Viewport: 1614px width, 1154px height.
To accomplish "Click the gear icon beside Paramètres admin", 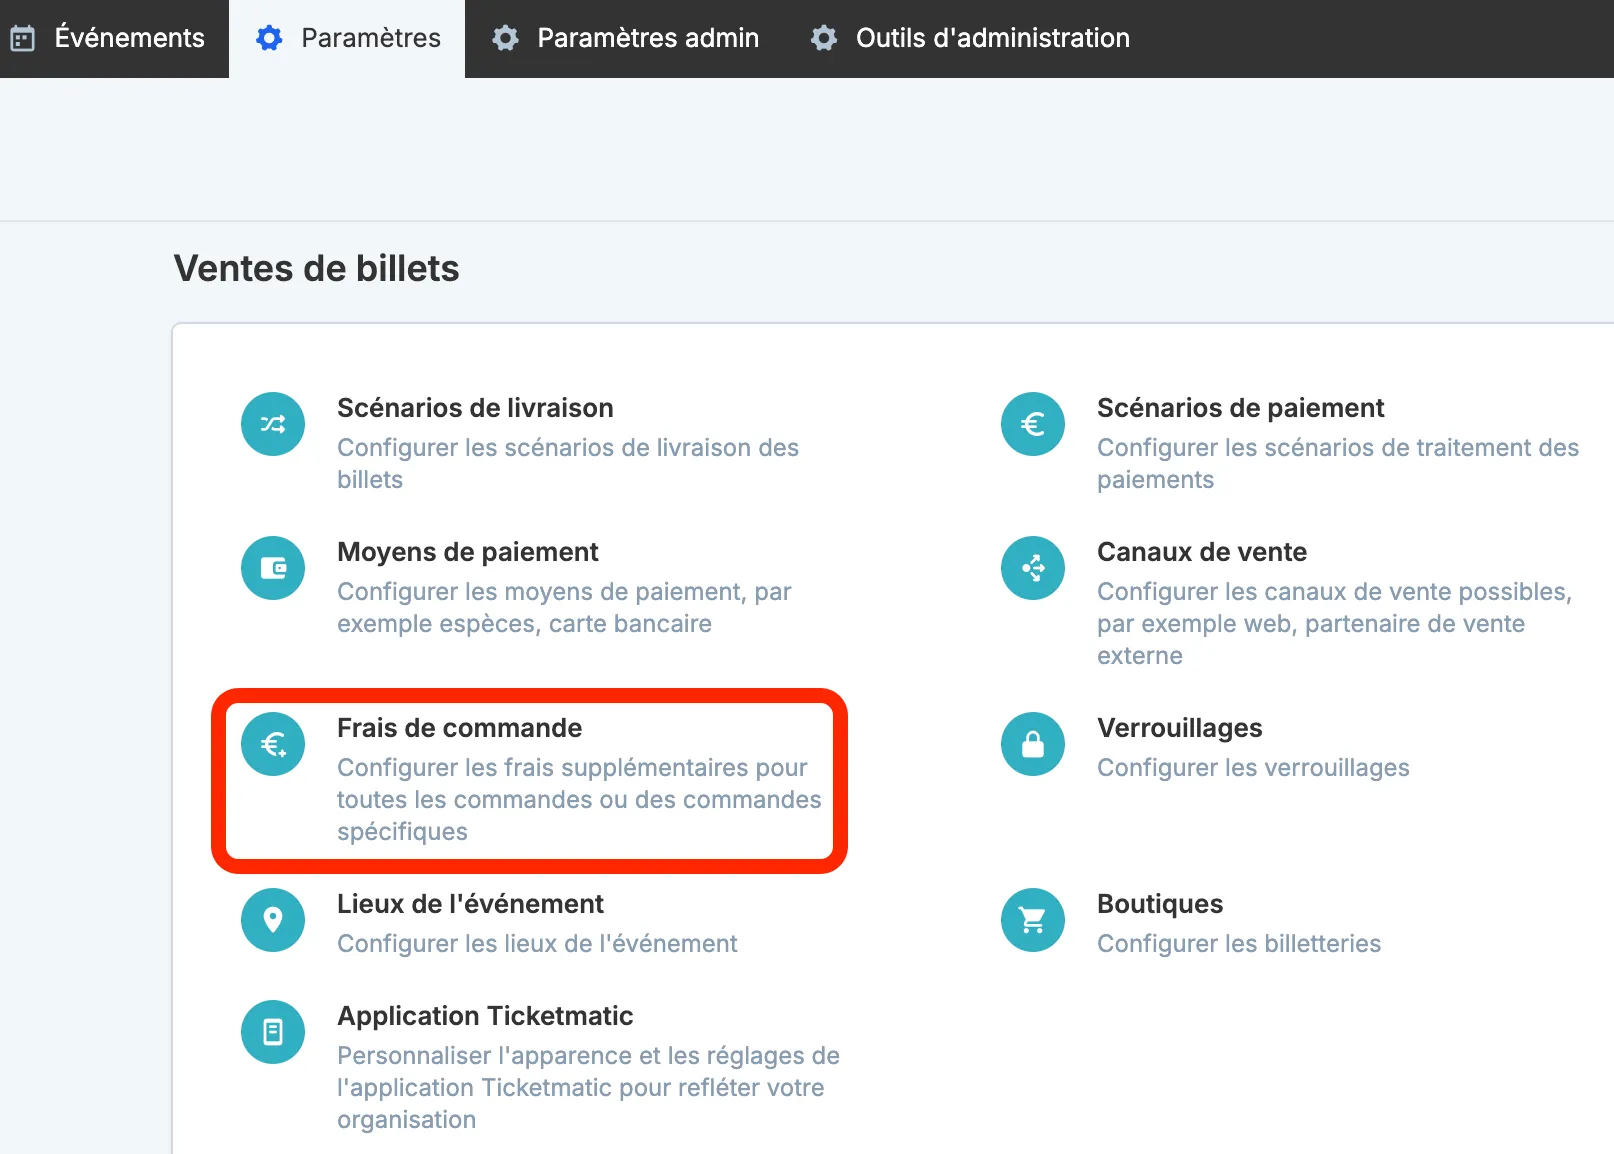I will pyautogui.click(x=506, y=38).
